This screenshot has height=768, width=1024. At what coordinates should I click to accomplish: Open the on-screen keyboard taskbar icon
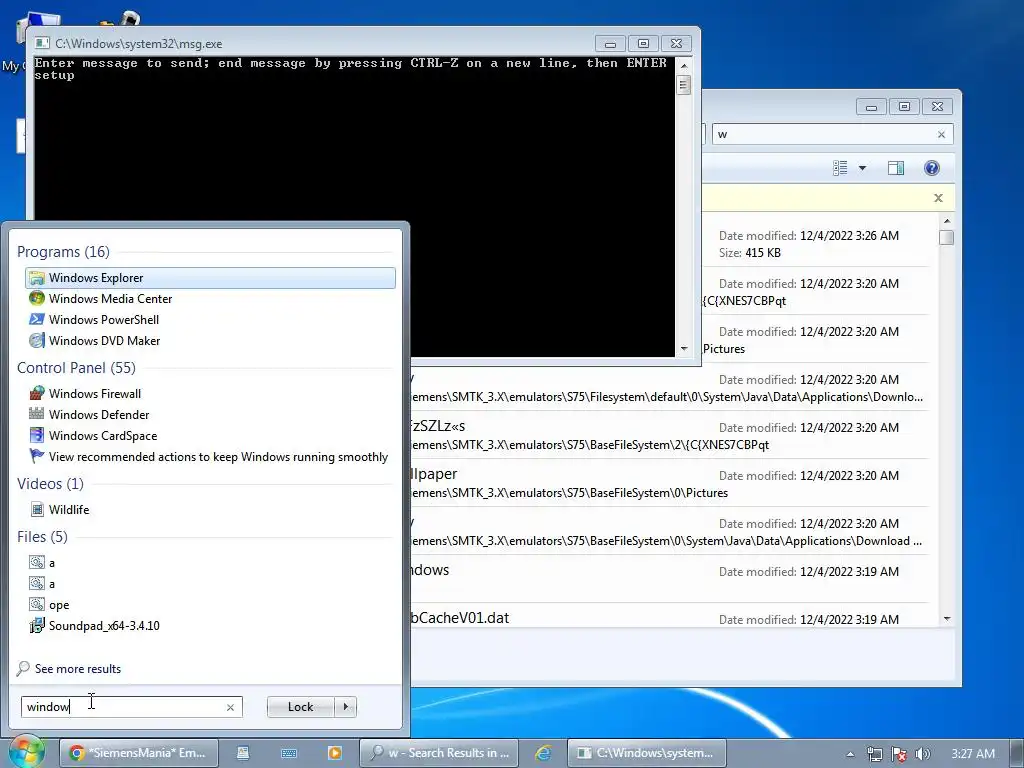(289, 753)
